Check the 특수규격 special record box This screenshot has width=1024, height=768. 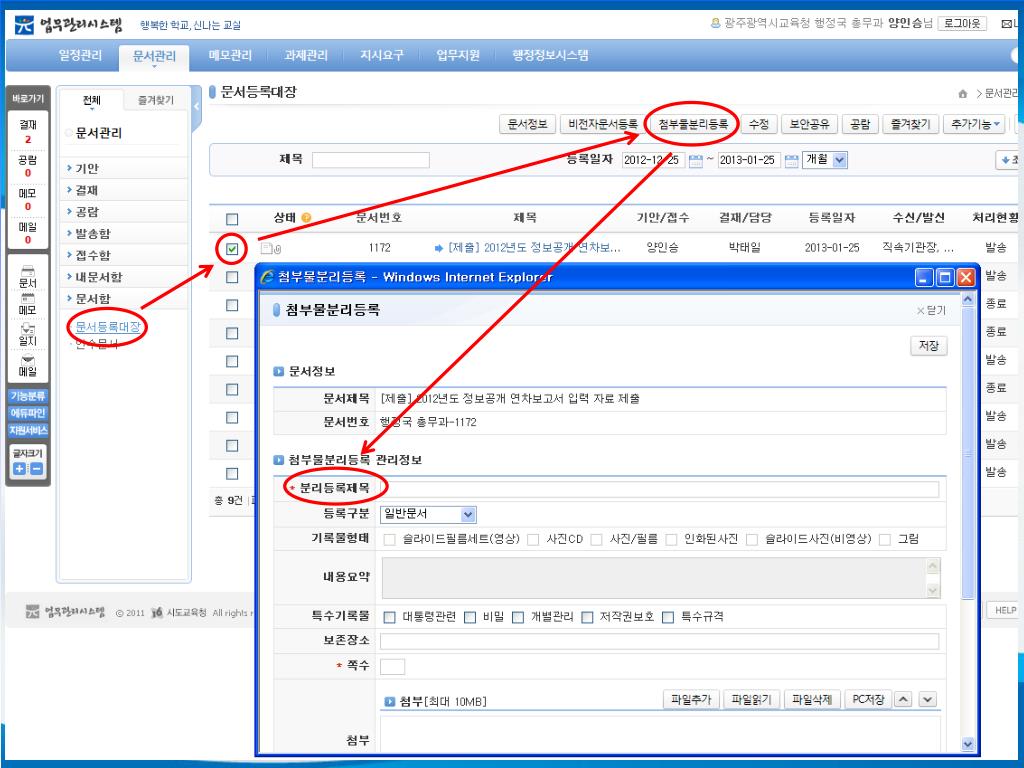(668, 617)
